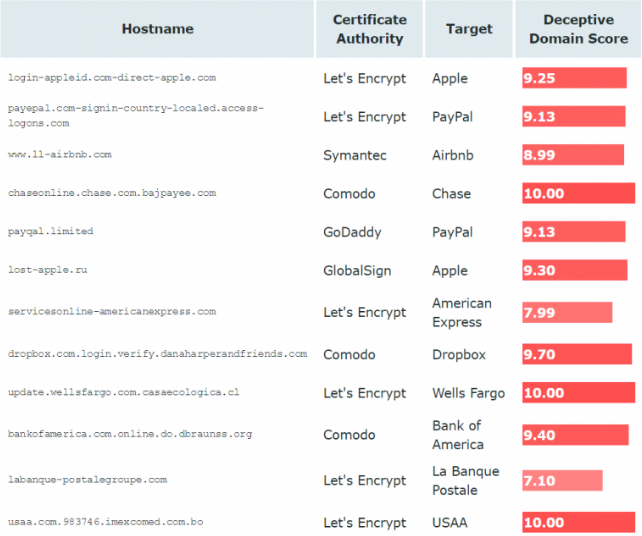This screenshot has width=642, height=536.
Task: Select the Symantec certificate authority cell
Action: (x=354, y=155)
